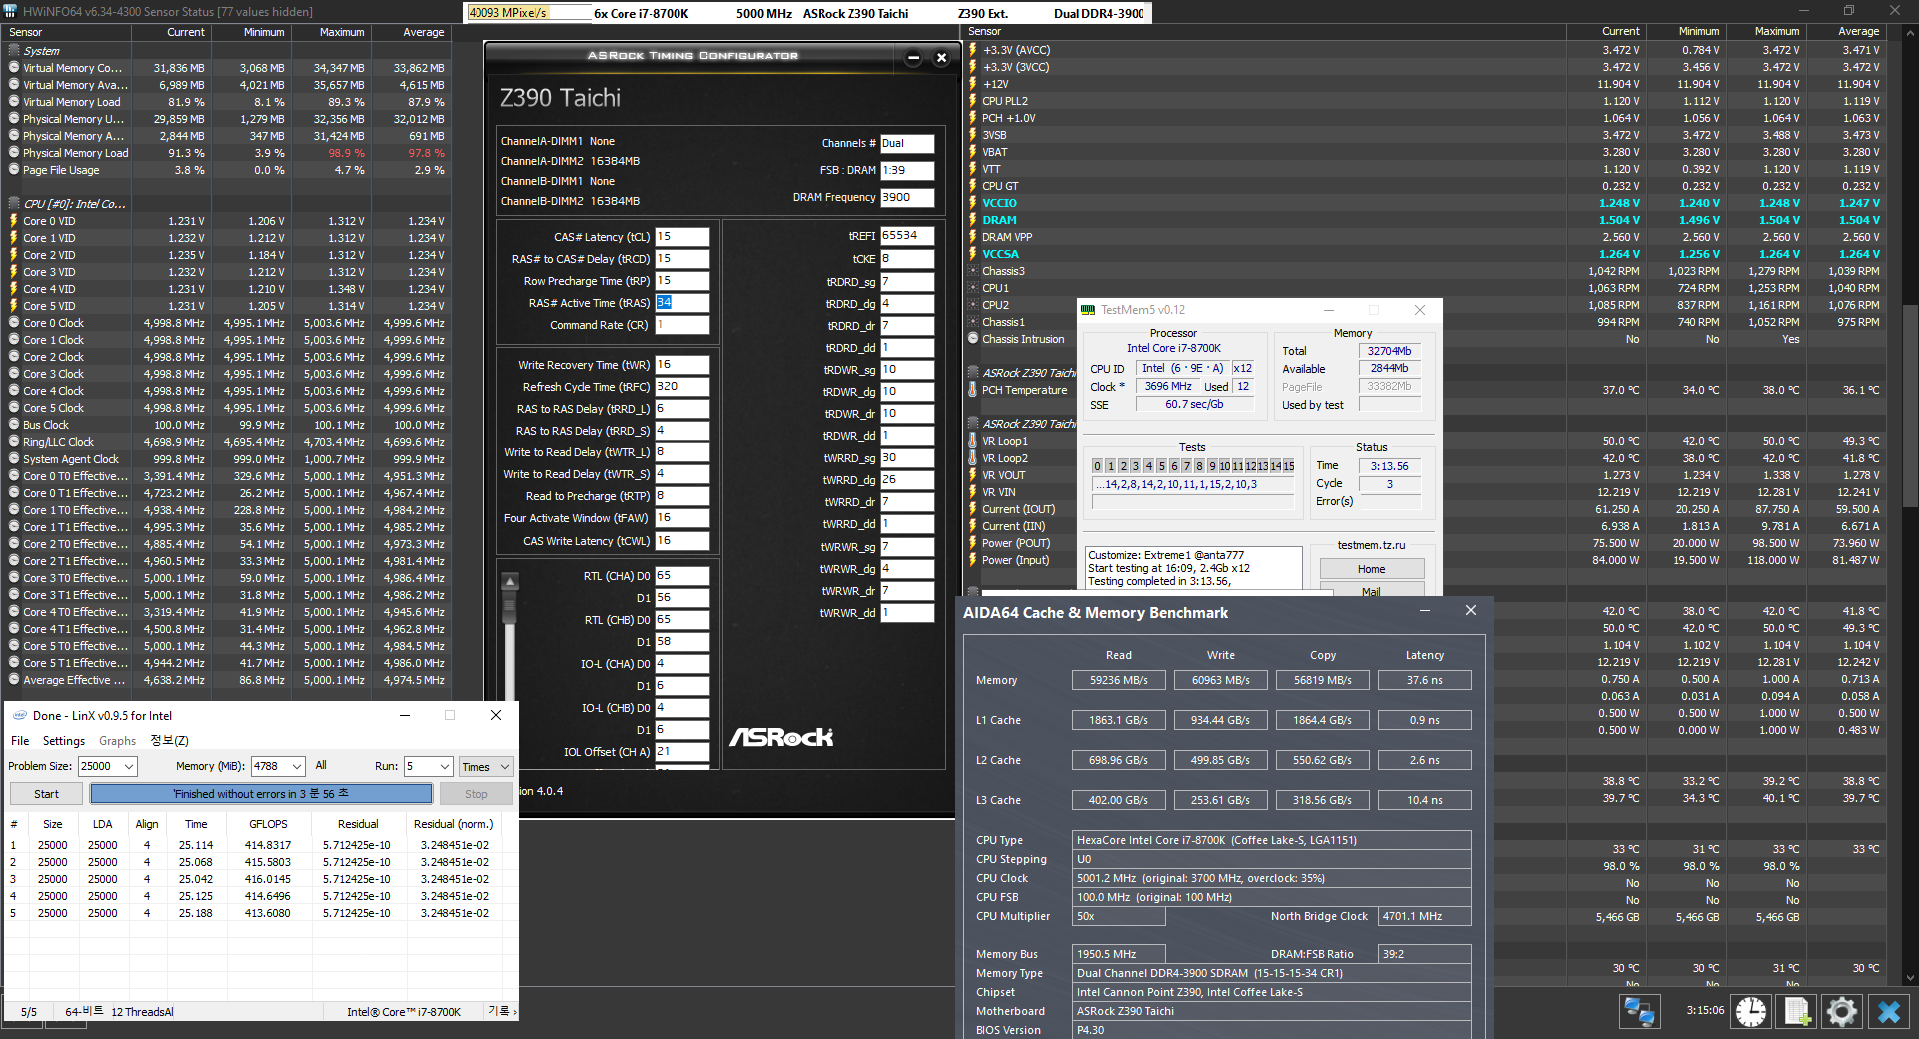Click lightning icon beside +12V sensor
Image resolution: width=1919 pixels, height=1039 pixels.
973,84
